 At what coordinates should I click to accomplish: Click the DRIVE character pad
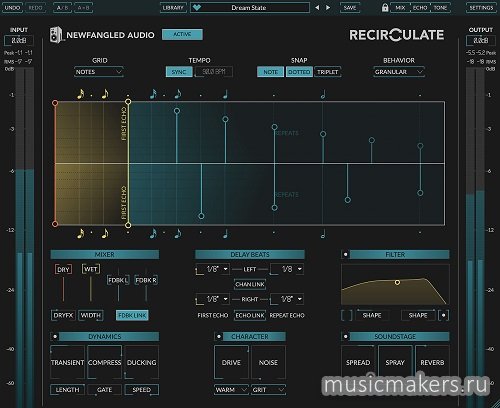231,362
